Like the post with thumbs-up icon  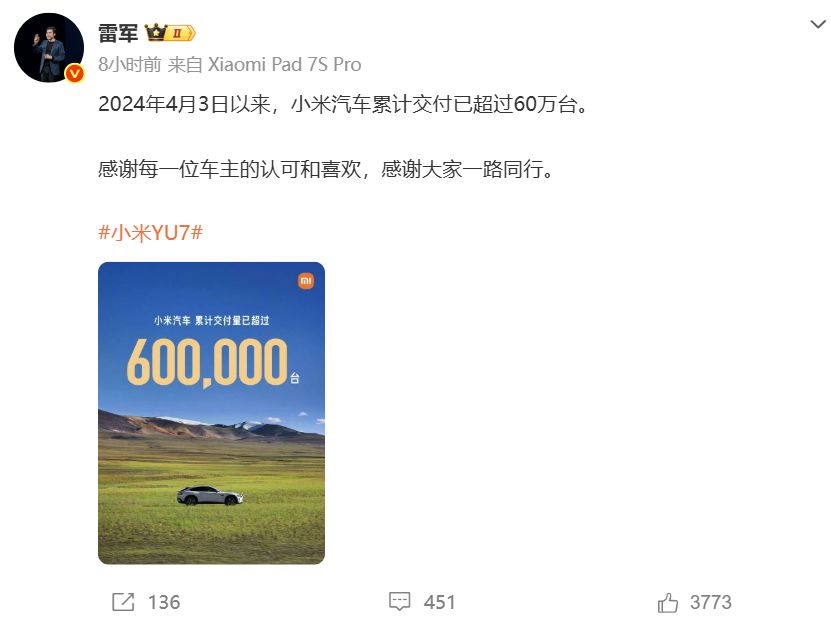click(x=668, y=602)
